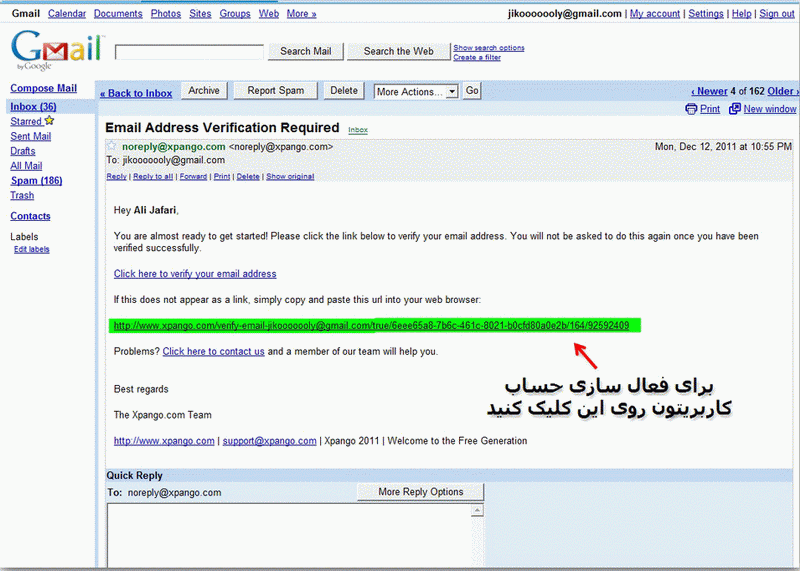Click small Print link under header
The height and width of the screenshot is (571, 800).
coord(222,177)
